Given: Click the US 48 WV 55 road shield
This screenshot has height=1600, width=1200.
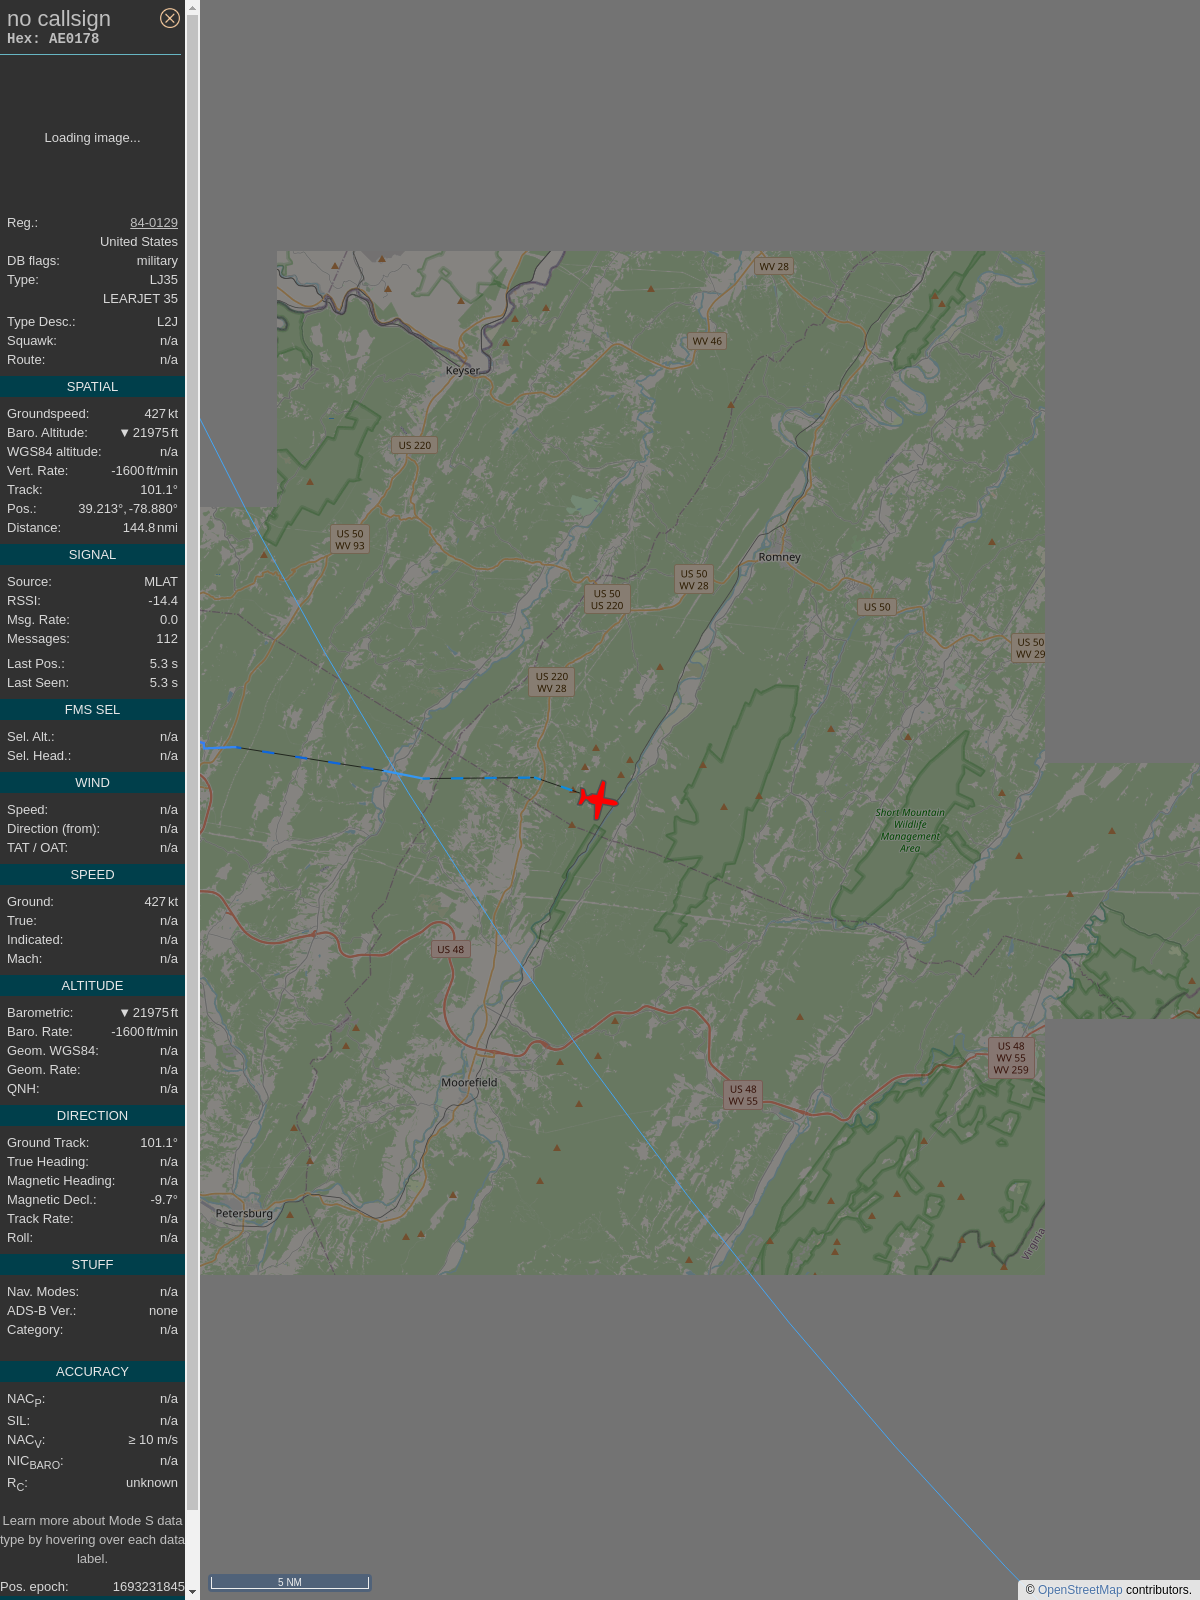Looking at the screenshot, I should [x=743, y=1095].
